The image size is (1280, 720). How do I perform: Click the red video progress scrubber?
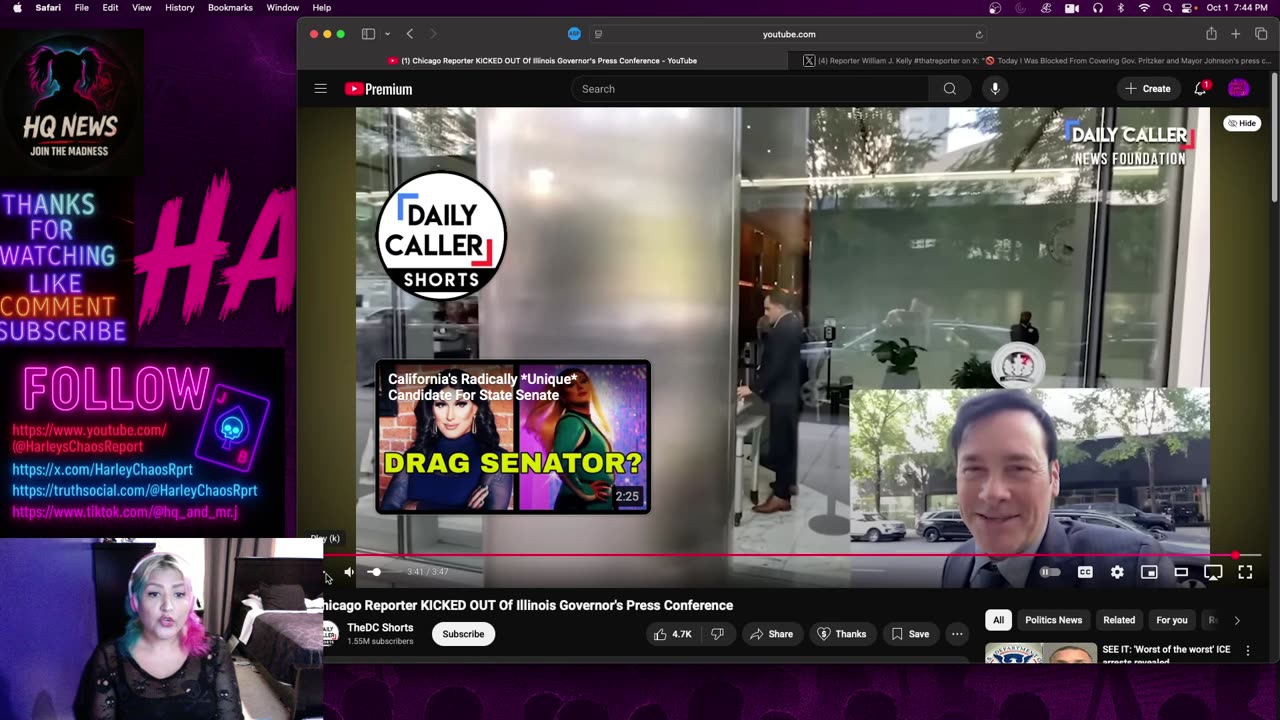tap(1236, 555)
